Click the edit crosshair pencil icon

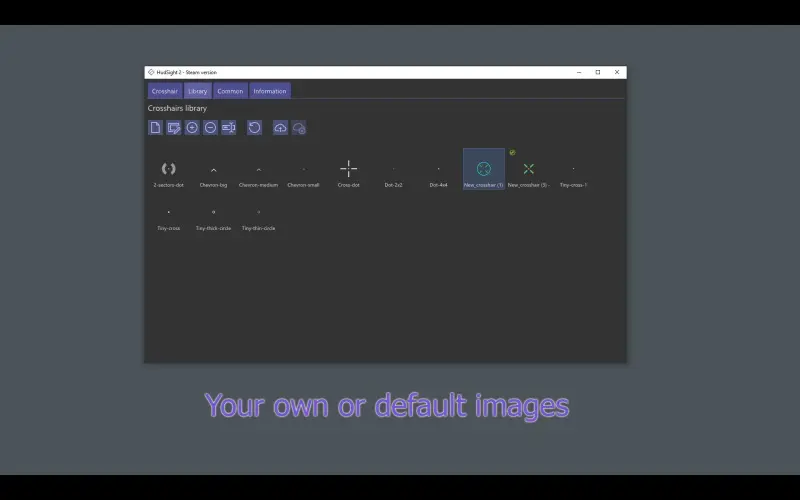174,128
